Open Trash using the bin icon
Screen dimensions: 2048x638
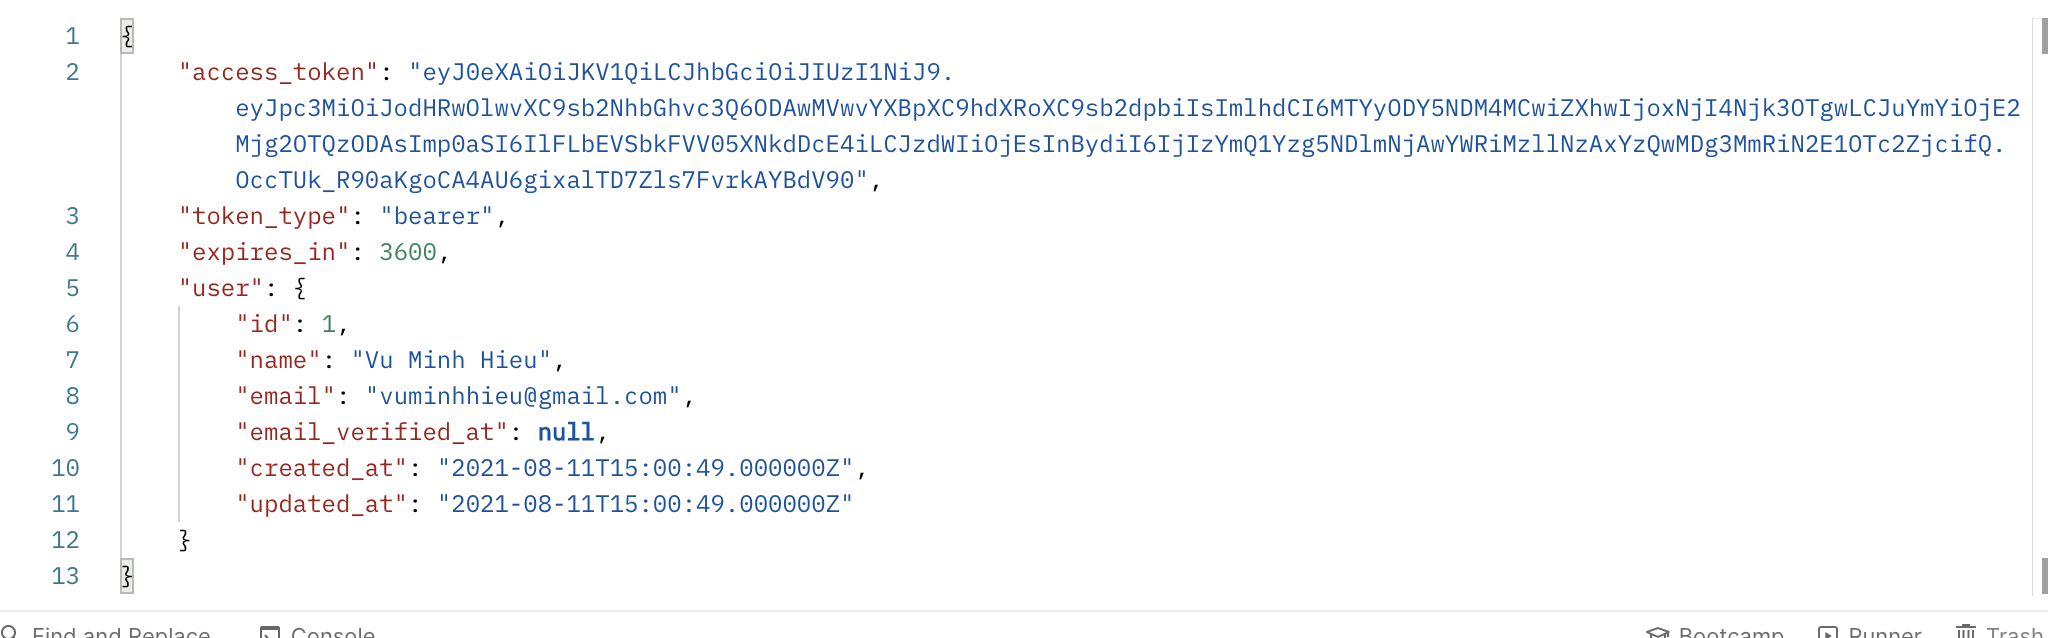(1968, 632)
